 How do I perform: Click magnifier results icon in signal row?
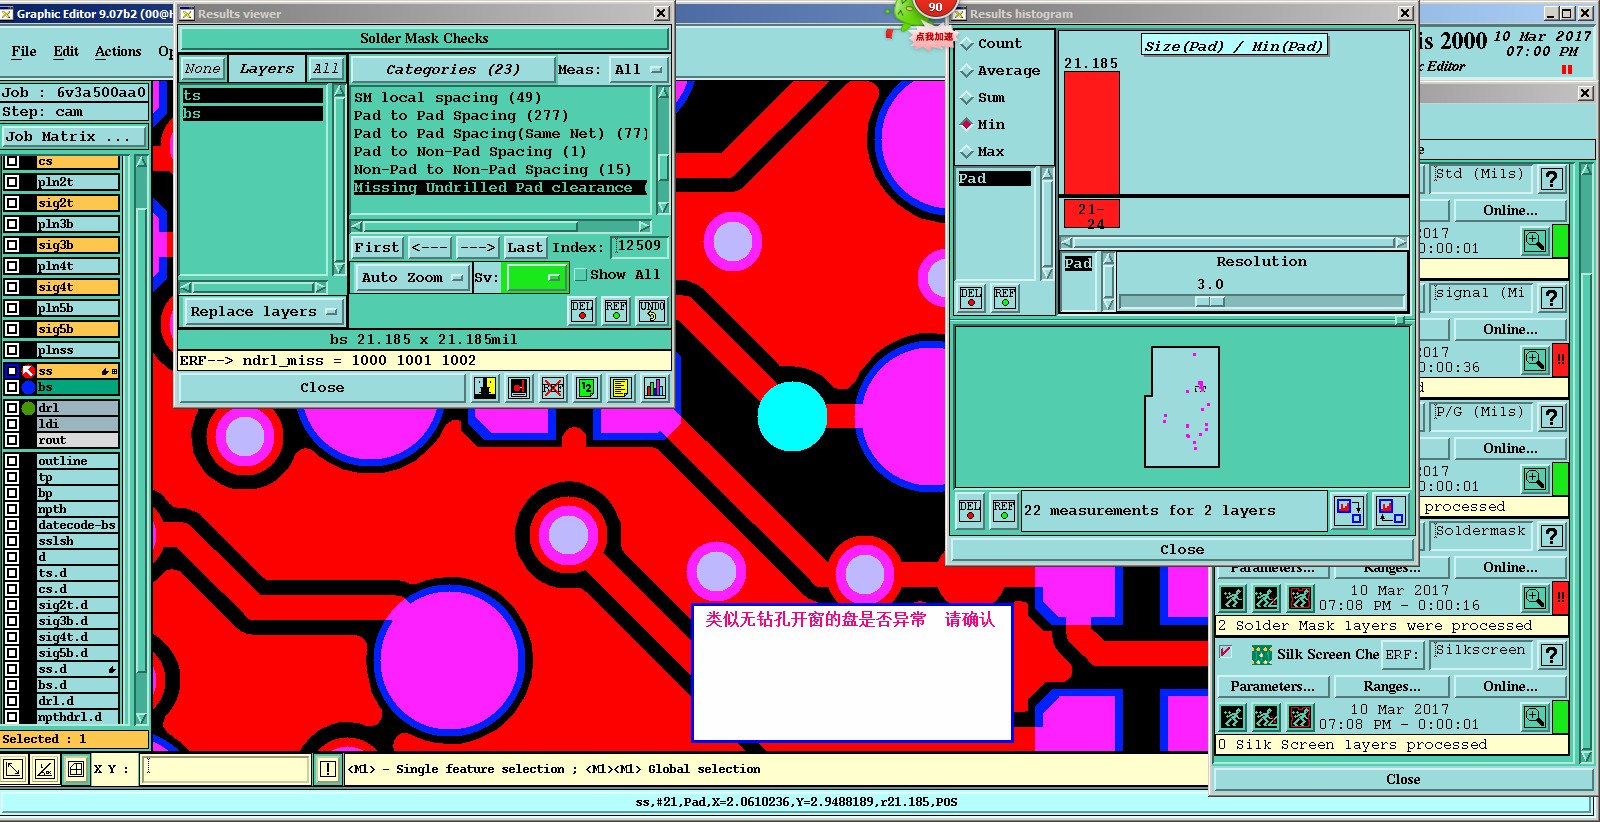click(x=1535, y=360)
